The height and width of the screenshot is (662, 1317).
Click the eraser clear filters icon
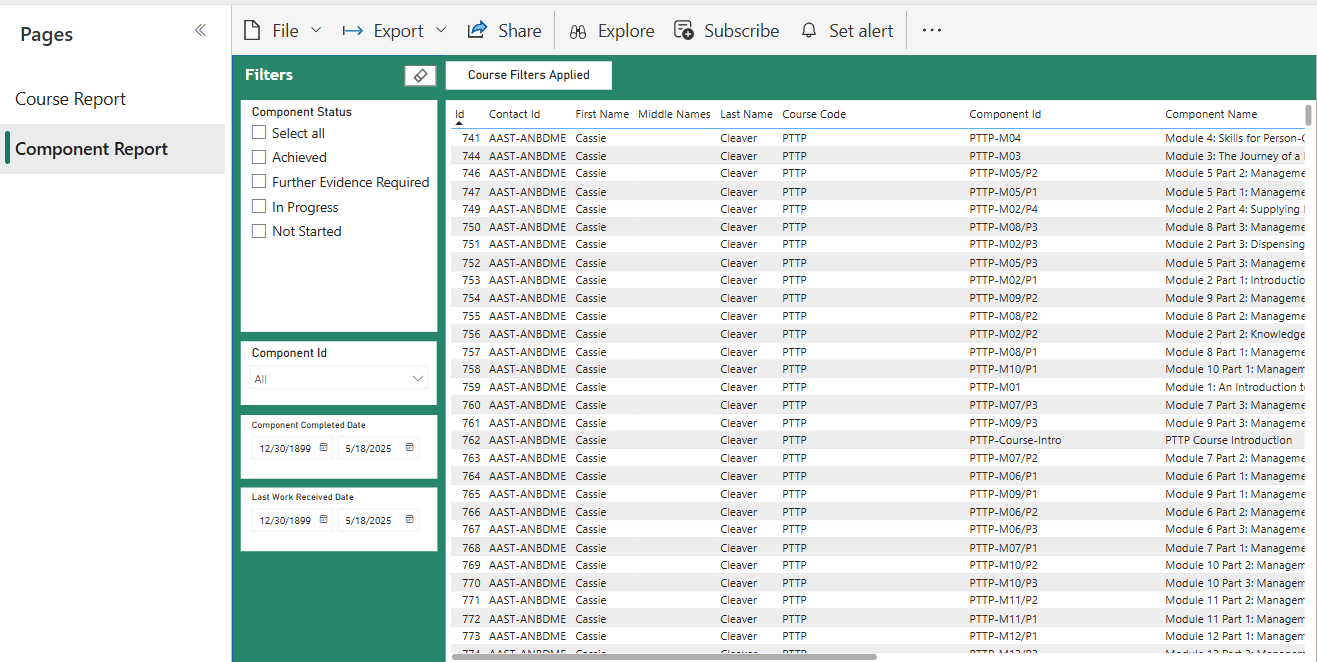(x=420, y=76)
